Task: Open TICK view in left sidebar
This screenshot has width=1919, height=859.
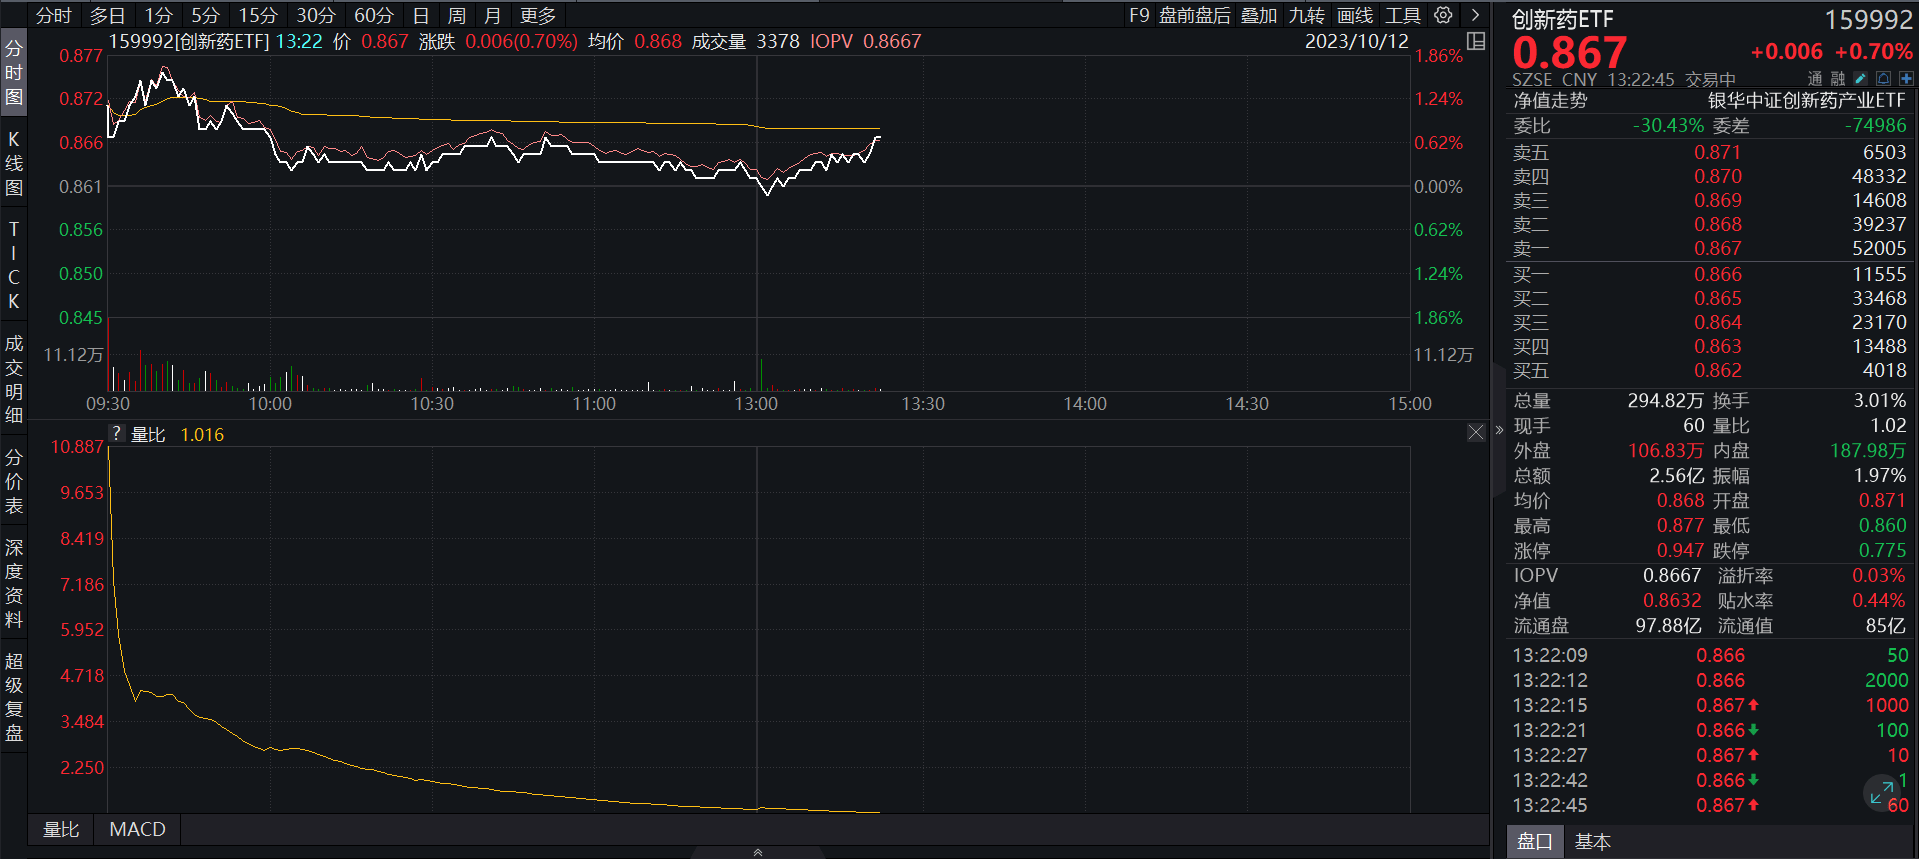Action: pos(14,265)
